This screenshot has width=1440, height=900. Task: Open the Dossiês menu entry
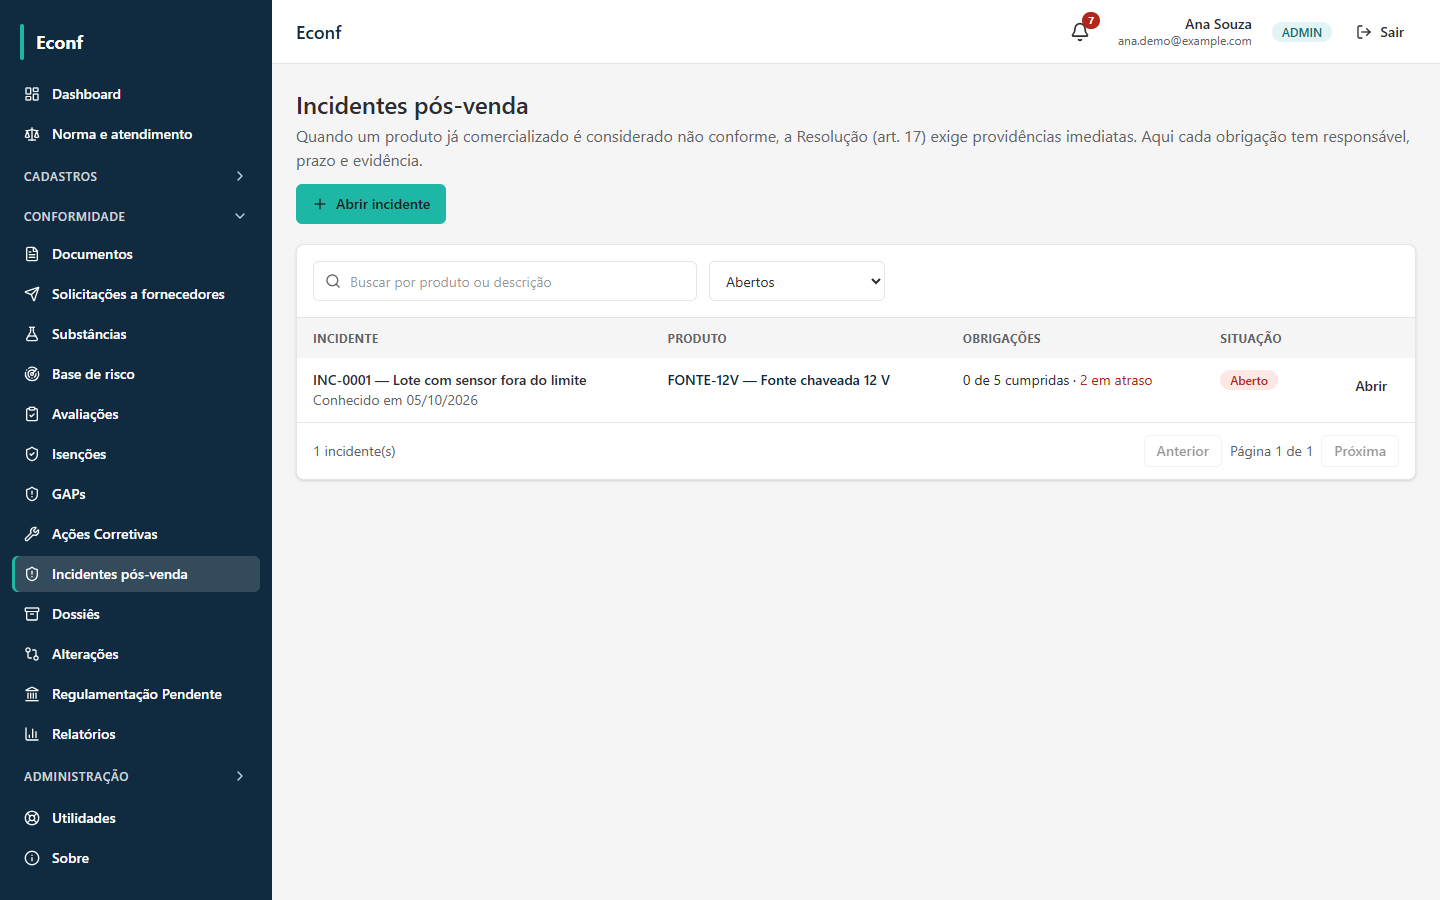point(136,614)
